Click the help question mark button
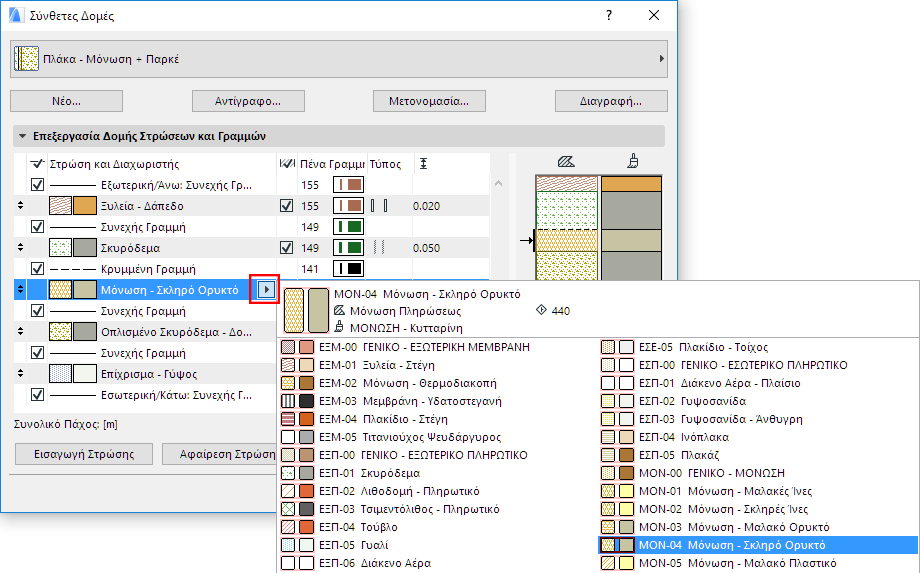 [x=609, y=15]
